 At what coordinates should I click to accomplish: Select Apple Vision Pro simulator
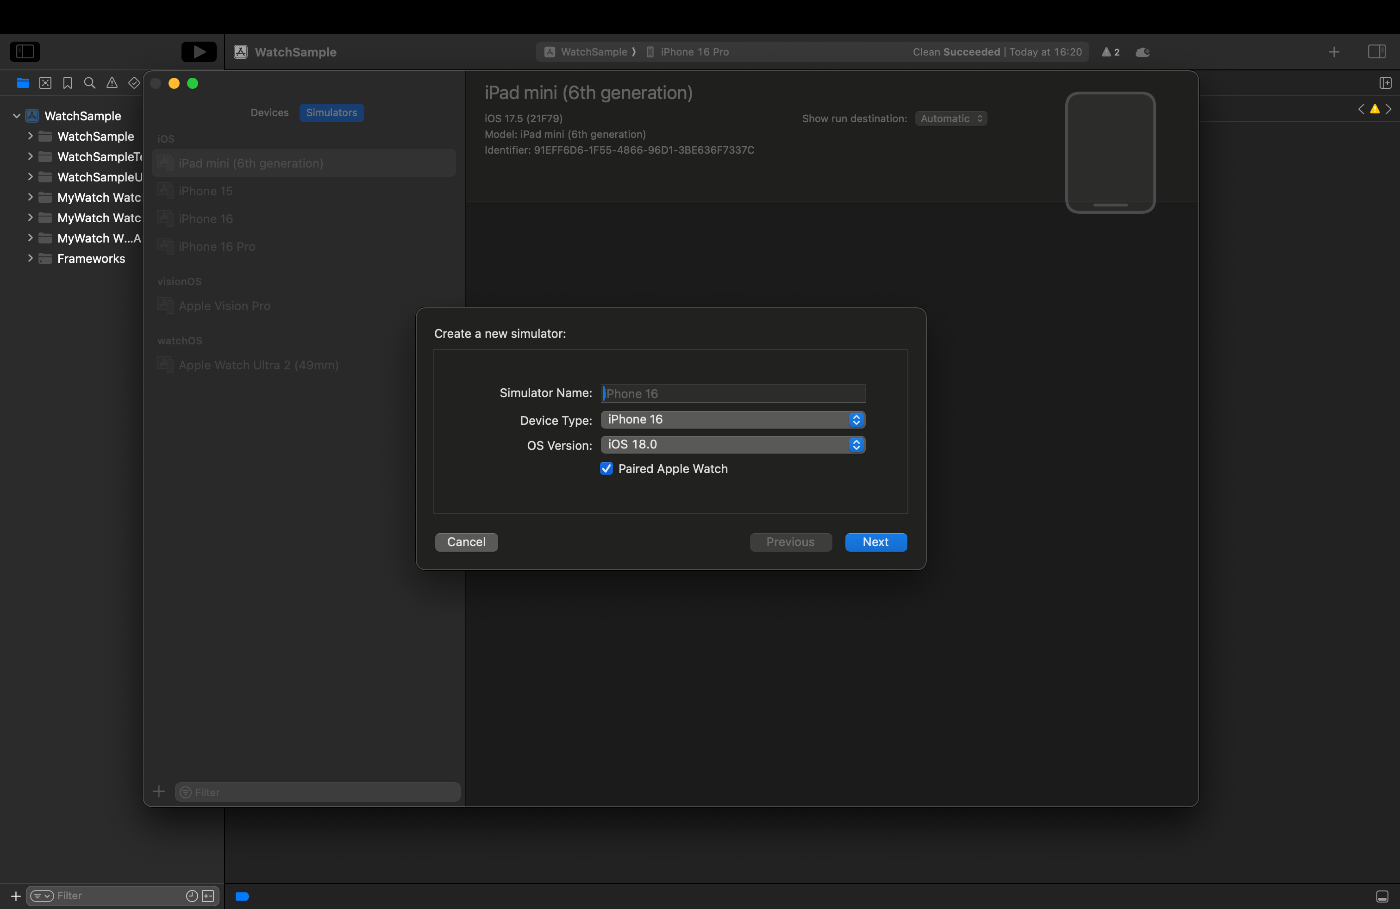tap(304, 306)
